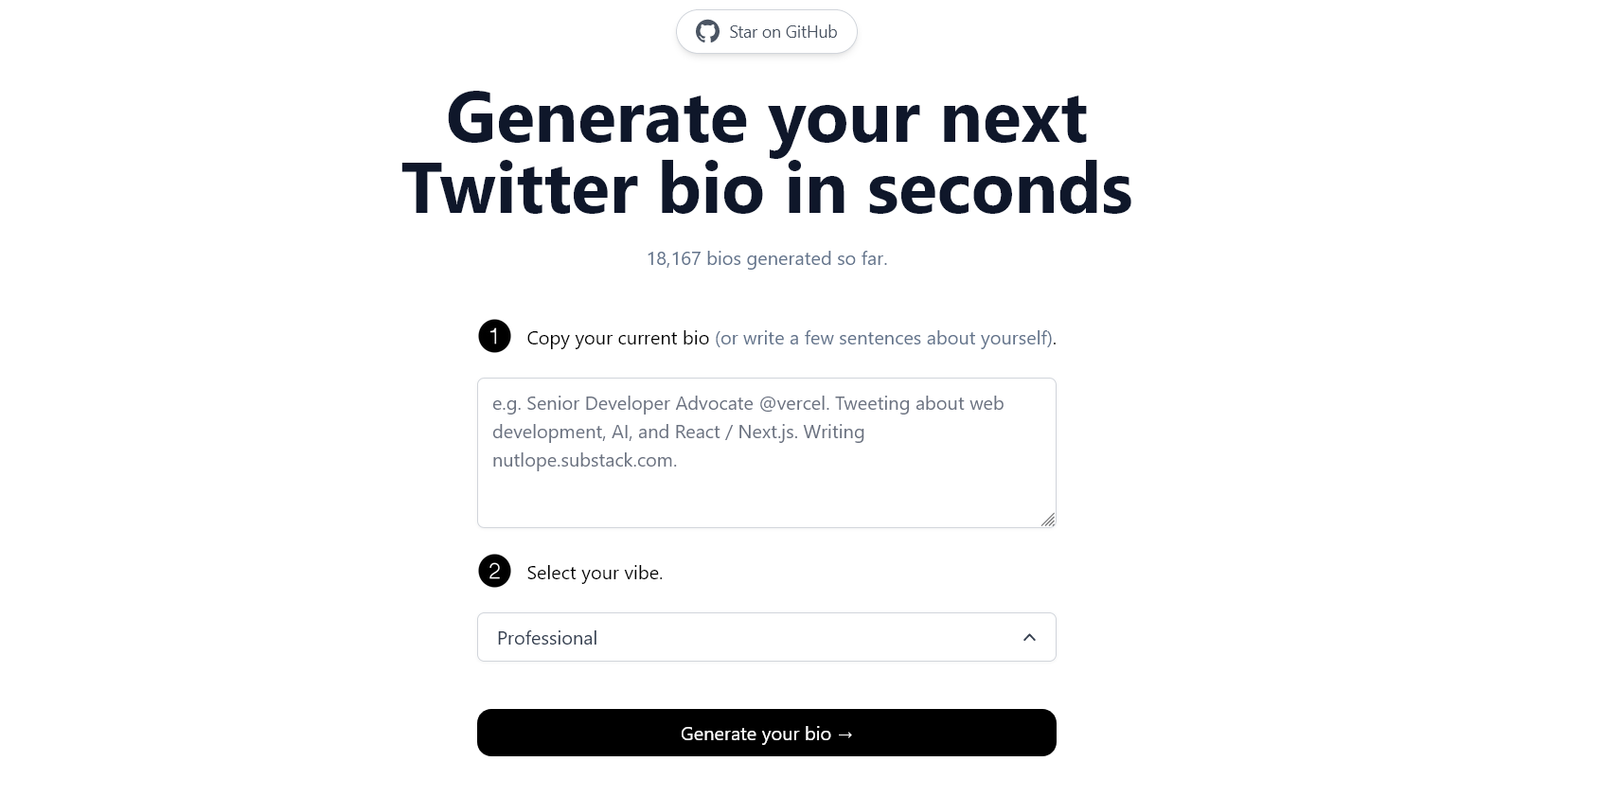Click the bio textarea resize handle
This screenshot has width=1600, height=812.
[1047, 519]
